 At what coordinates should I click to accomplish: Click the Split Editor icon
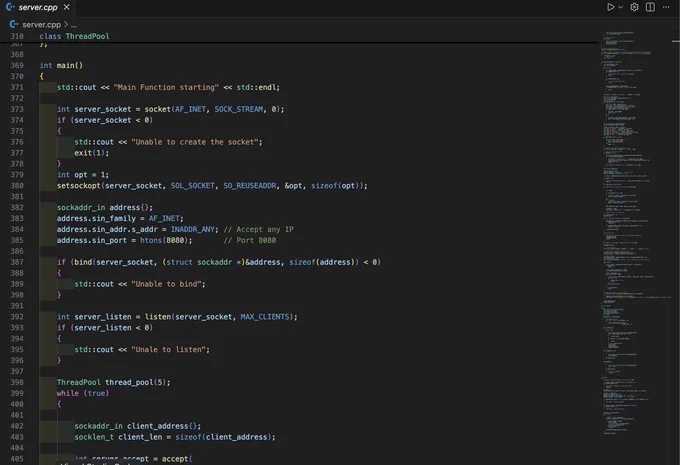coord(650,7)
